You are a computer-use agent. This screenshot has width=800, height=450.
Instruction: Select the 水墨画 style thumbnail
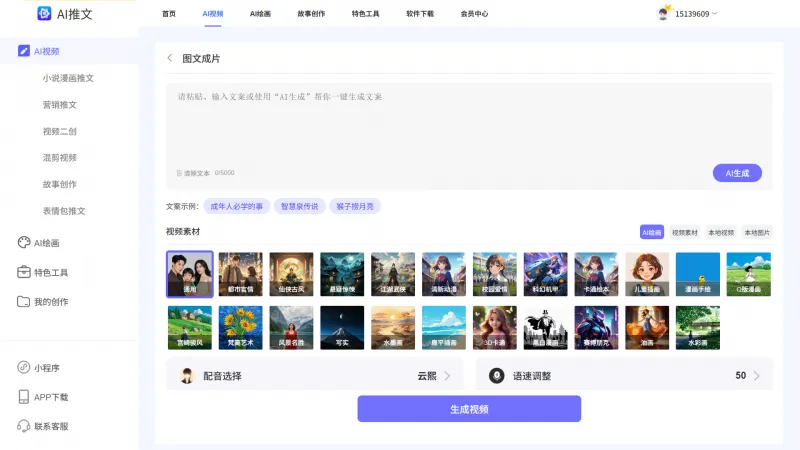(393, 328)
